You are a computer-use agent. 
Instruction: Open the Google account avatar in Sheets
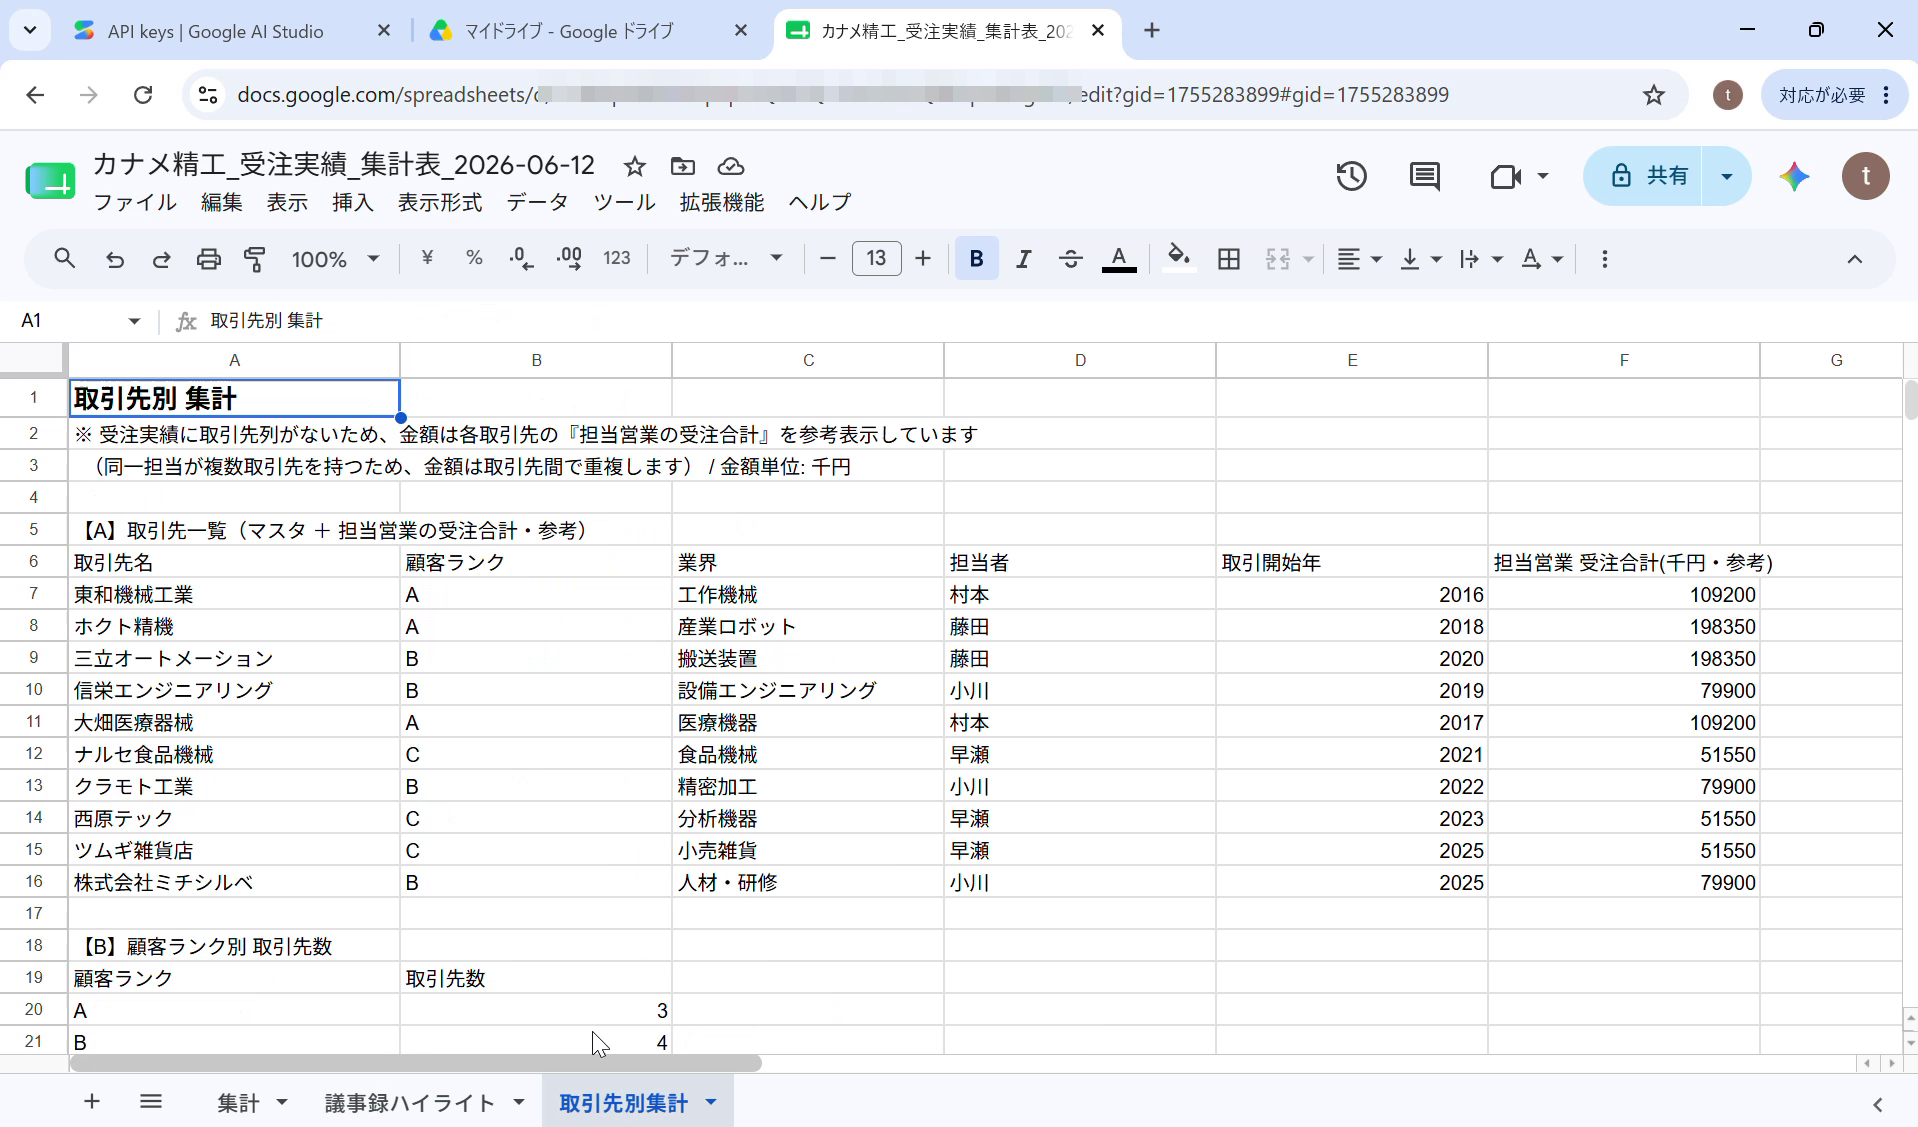[x=1865, y=176]
